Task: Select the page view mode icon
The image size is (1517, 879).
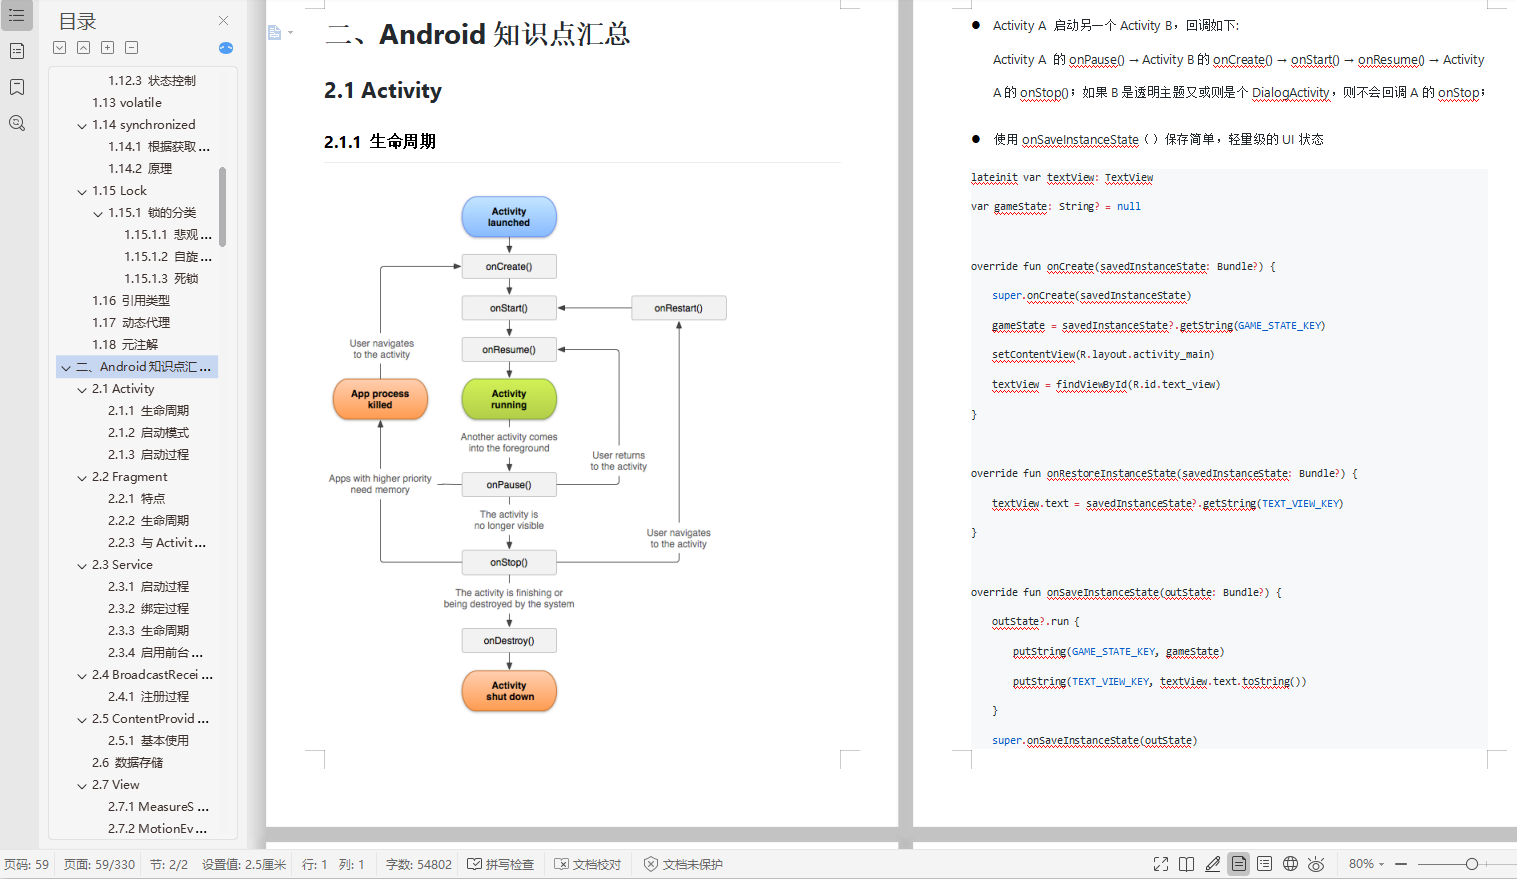Action: [x=1239, y=864]
